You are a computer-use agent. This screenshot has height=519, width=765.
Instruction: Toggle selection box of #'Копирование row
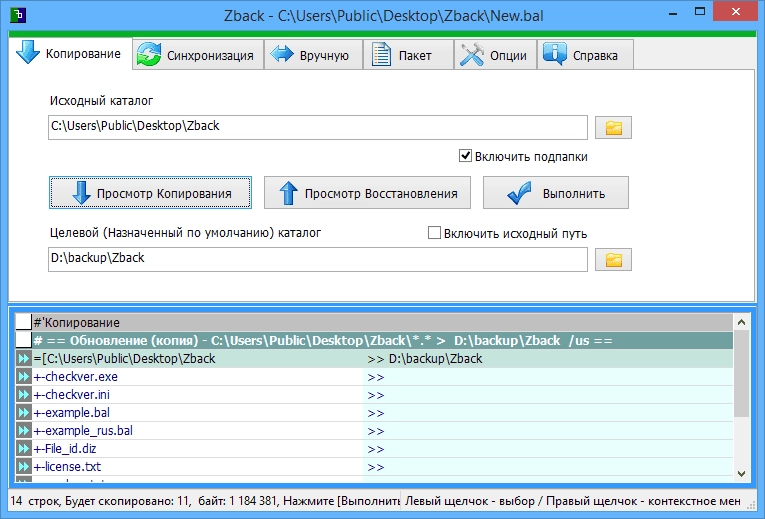[23, 322]
